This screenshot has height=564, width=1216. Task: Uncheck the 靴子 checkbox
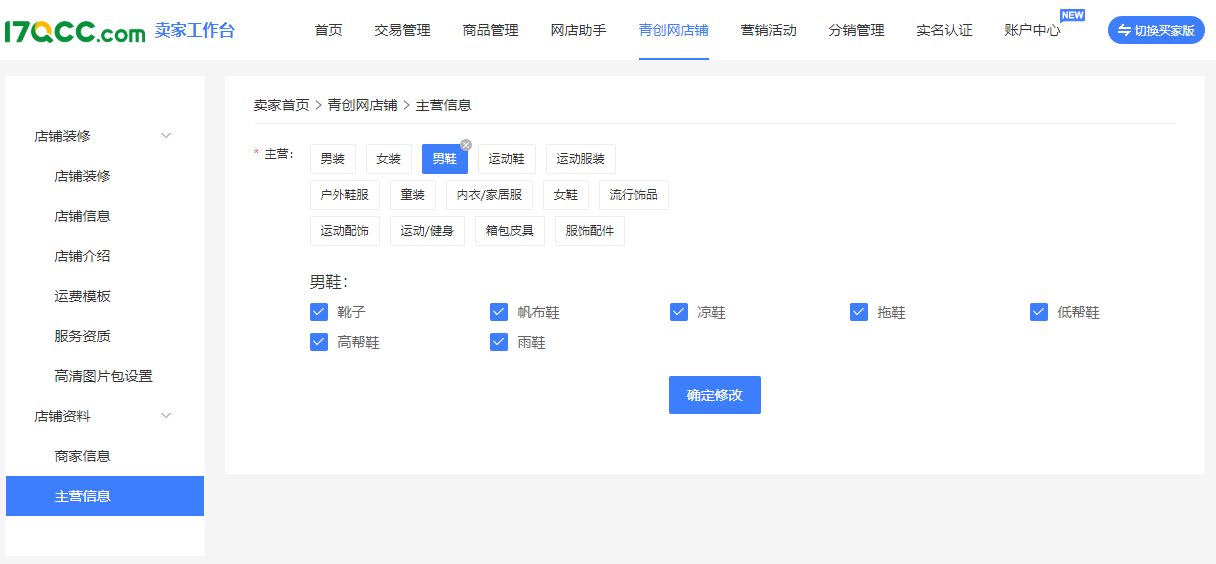pyautogui.click(x=319, y=312)
